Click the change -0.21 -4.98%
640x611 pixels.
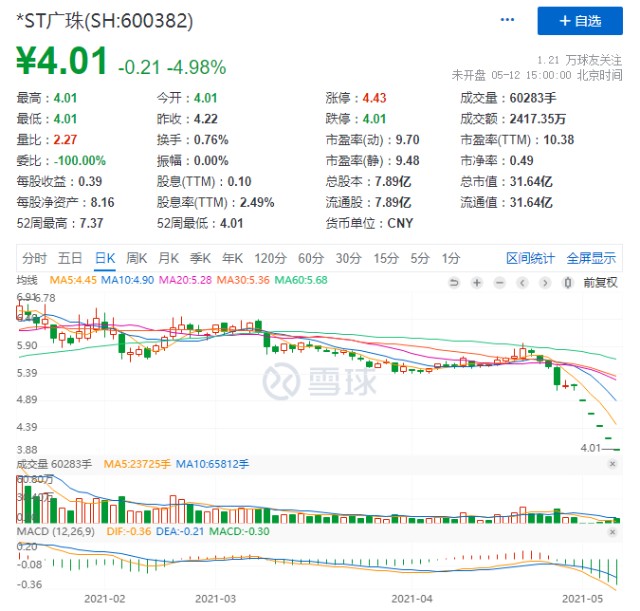pyautogui.click(x=172, y=67)
